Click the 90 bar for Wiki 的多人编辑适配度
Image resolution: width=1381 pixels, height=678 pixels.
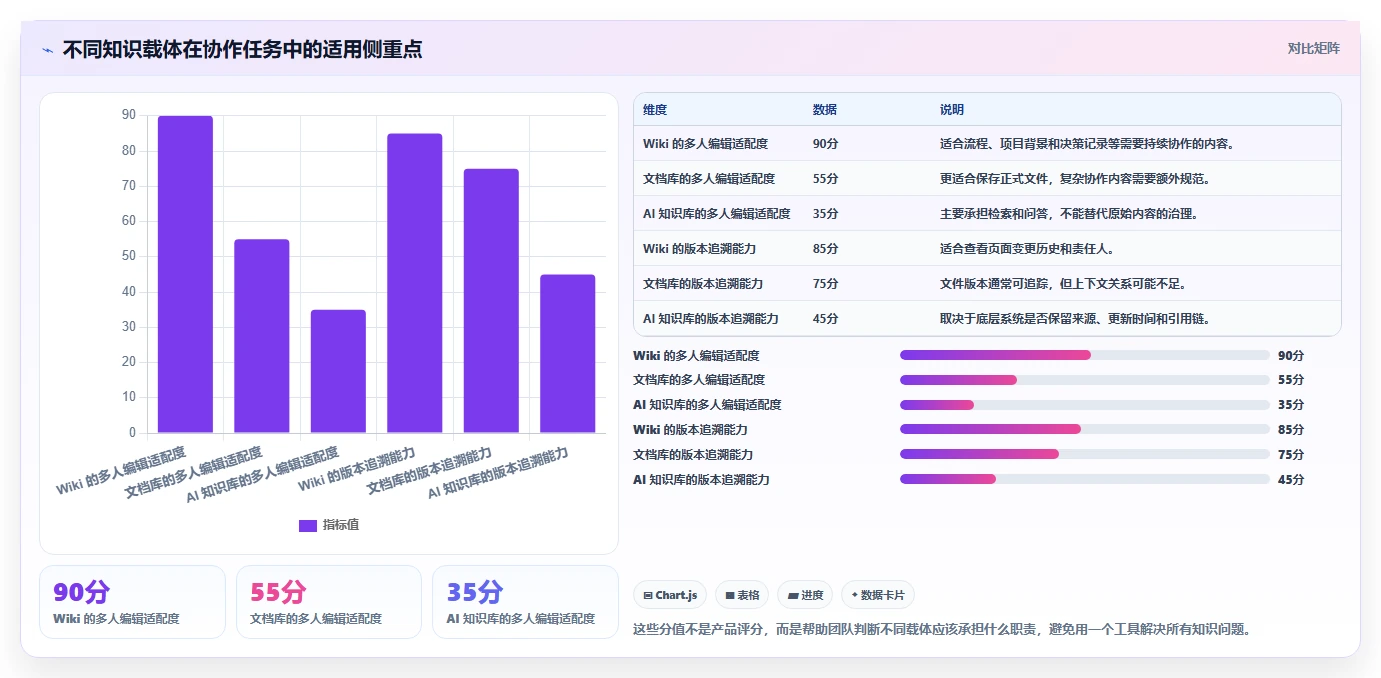coord(185,274)
